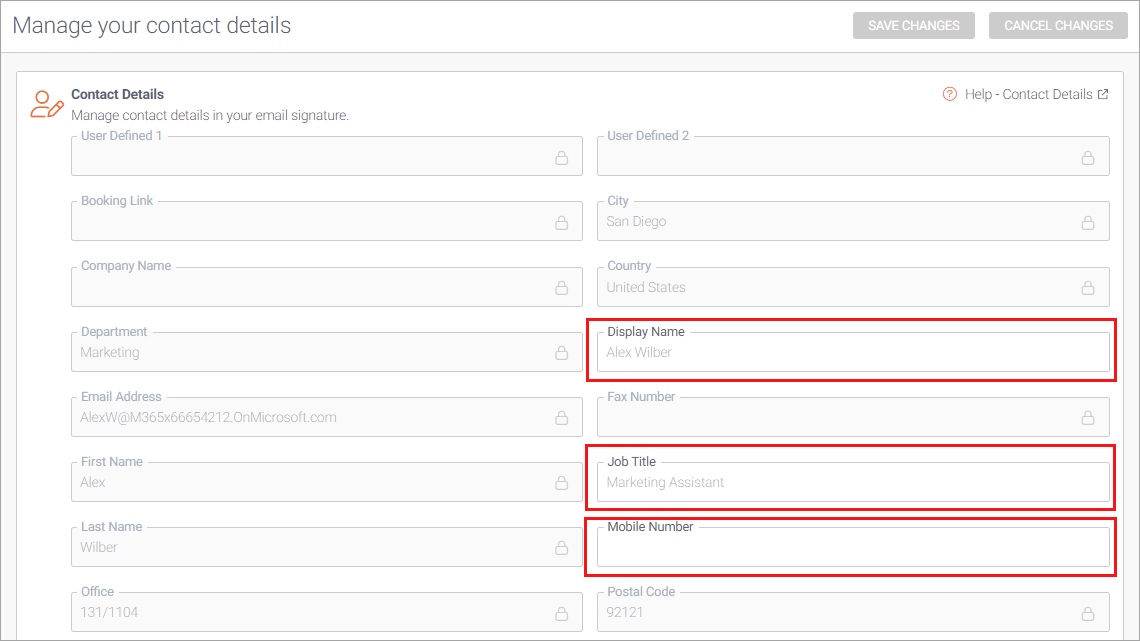Click the external link icon beside Help
Screen dimensions: 1140x641
[x=1103, y=94]
